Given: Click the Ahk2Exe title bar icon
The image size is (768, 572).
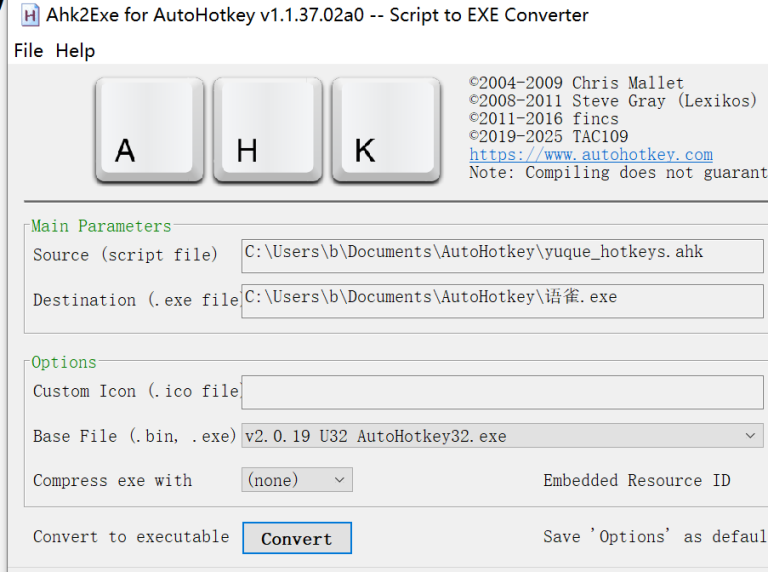Looking at the screenshot, I should 30,15.
